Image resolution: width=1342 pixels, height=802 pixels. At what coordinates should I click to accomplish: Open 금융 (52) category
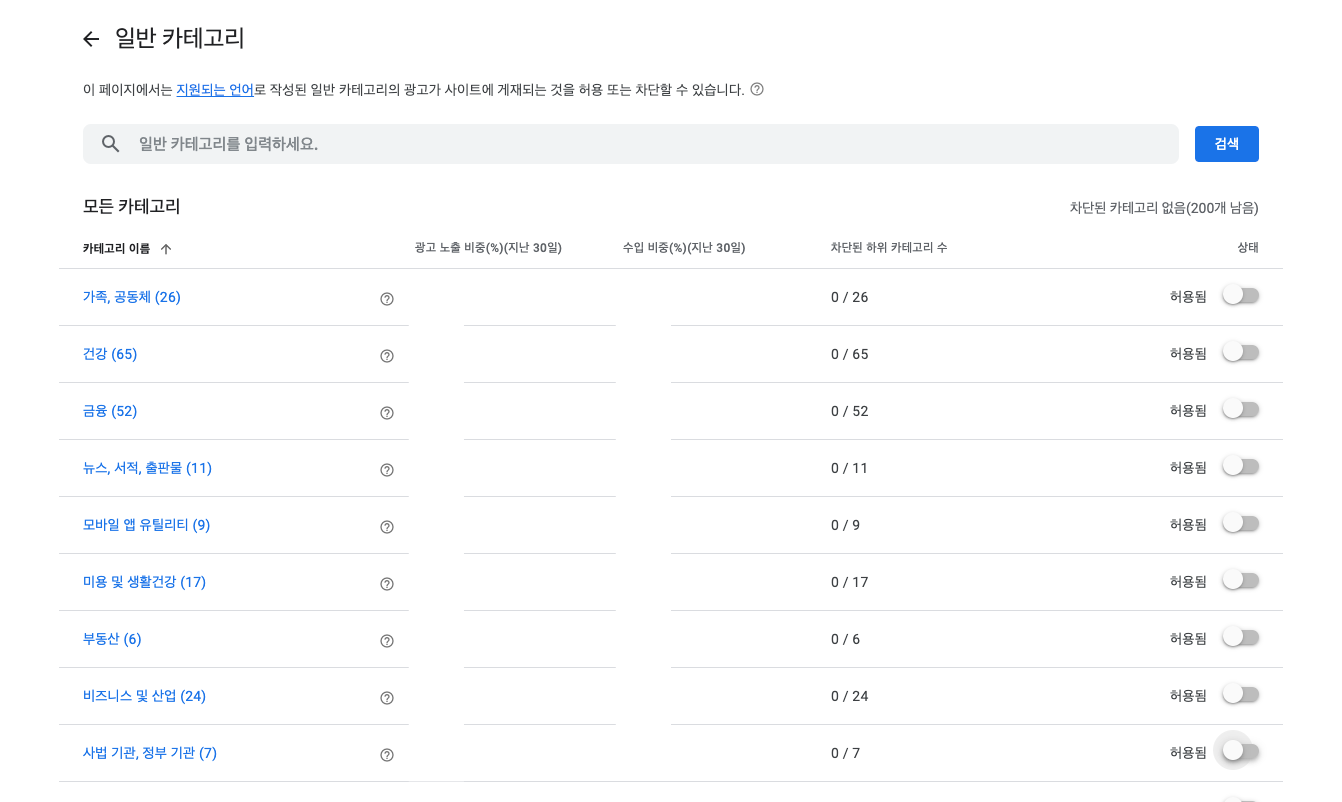[110, 411]
